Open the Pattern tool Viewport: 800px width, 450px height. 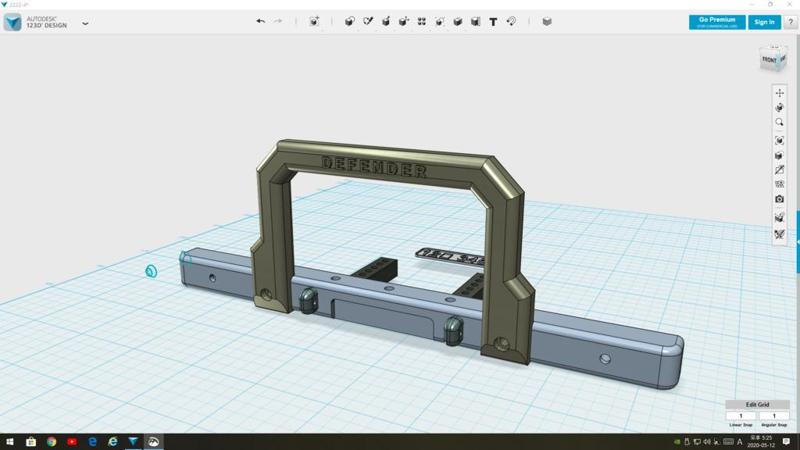[x=421, y=21]
